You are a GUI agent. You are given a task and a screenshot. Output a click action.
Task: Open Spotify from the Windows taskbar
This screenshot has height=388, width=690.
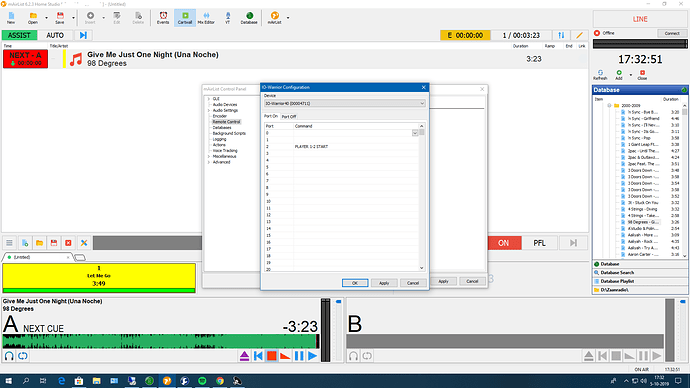[x=202, y=381]
